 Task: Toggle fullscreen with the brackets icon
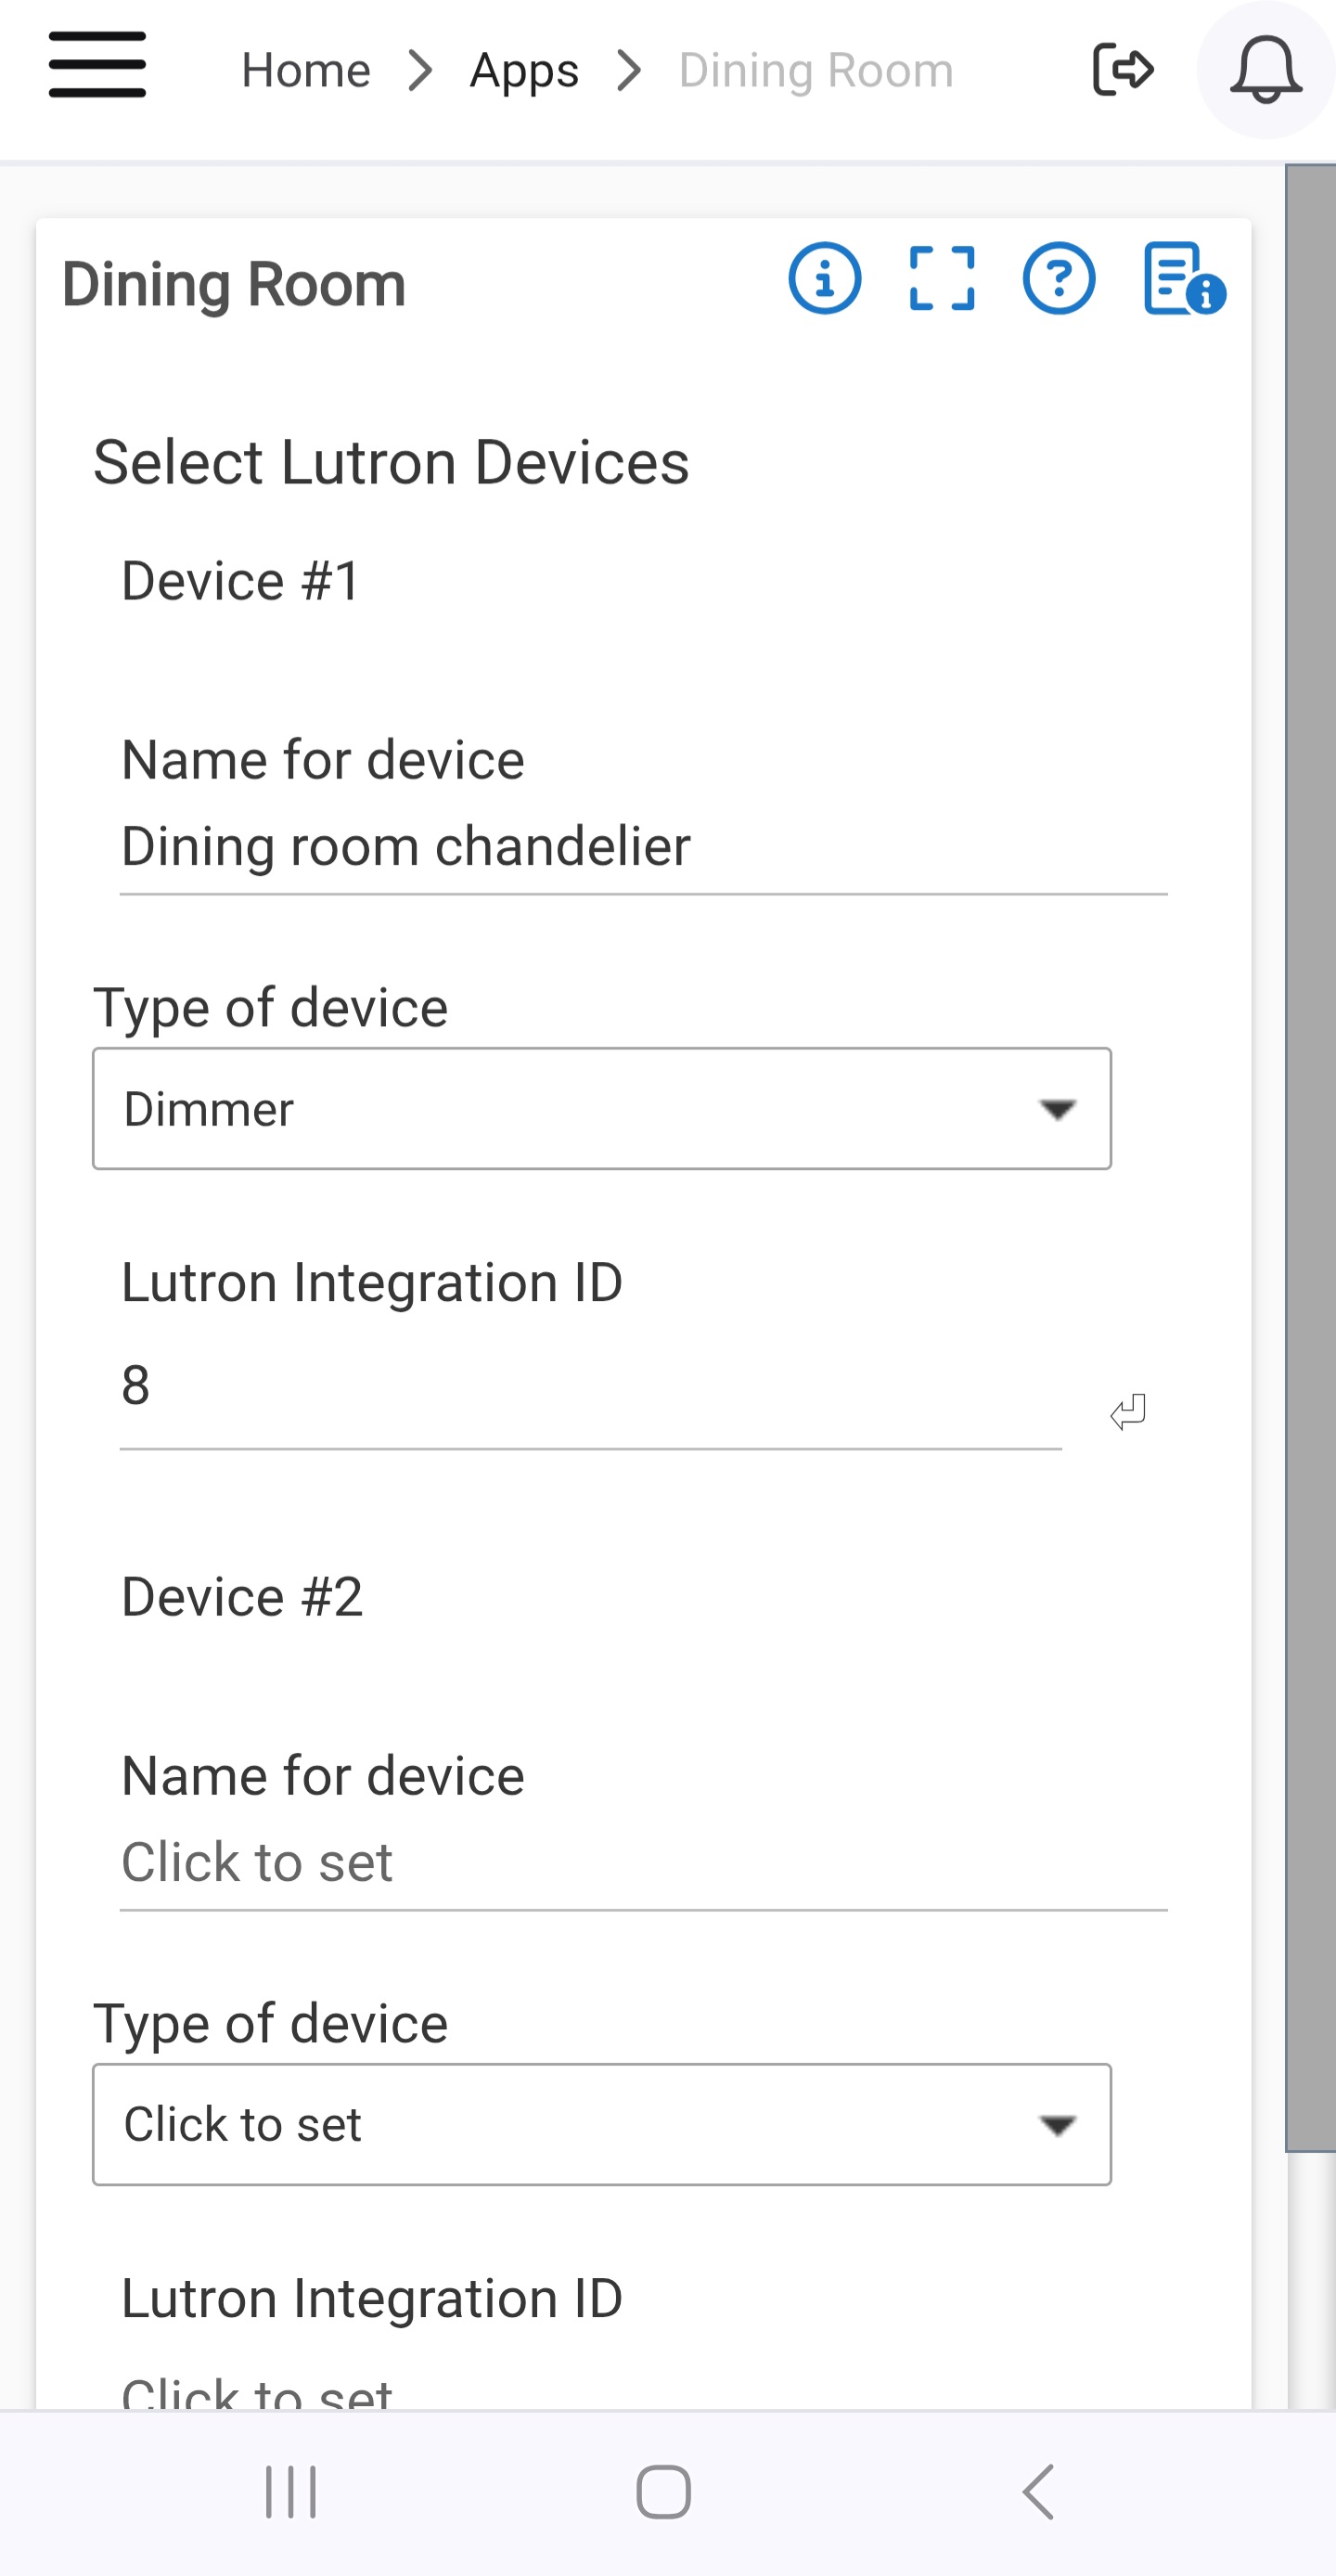click(x=941, y=278)
